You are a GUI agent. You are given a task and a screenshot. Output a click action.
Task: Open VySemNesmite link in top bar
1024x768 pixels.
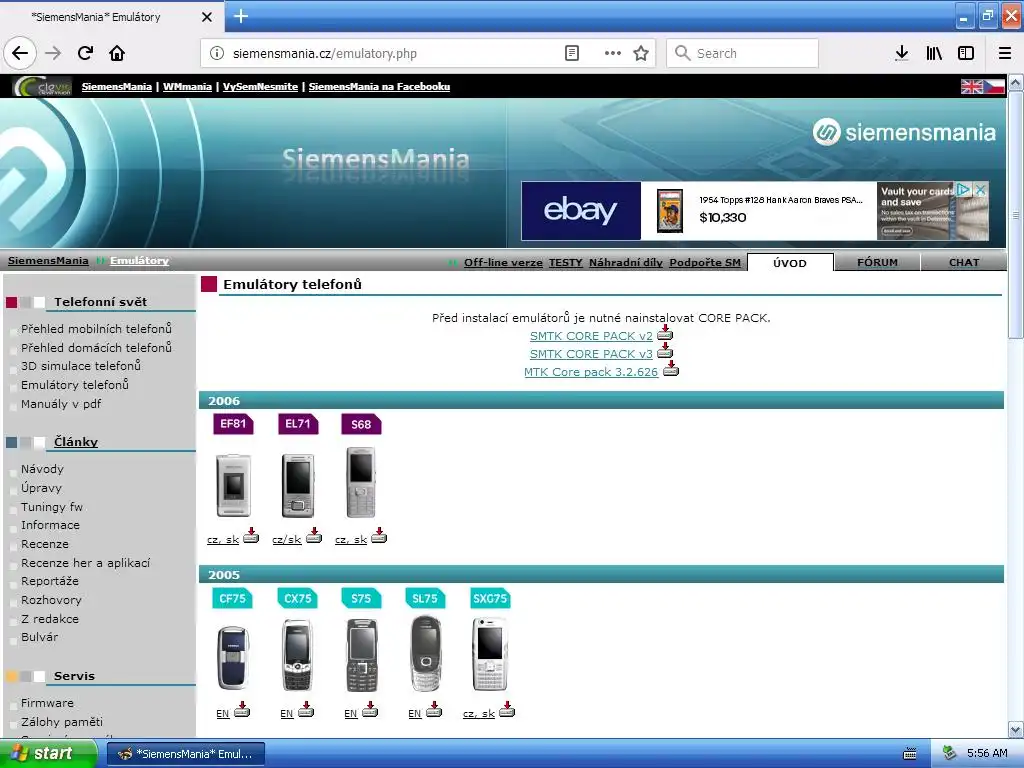pyautogui.click(x=261, y=87)
